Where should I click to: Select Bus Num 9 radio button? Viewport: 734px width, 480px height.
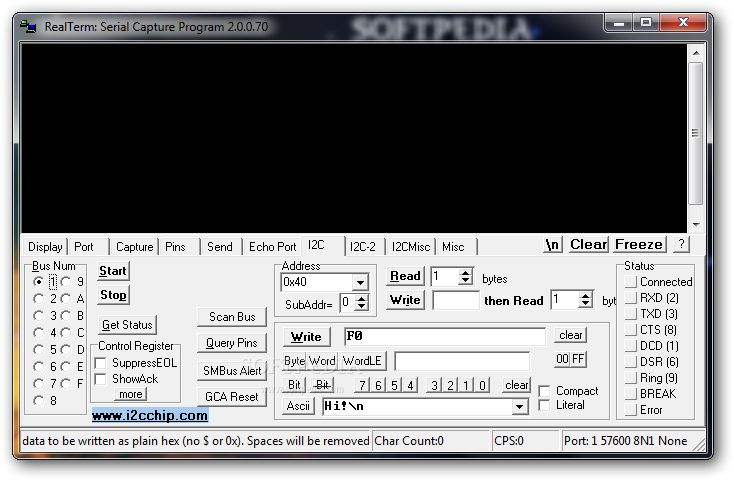click(66, 282)
